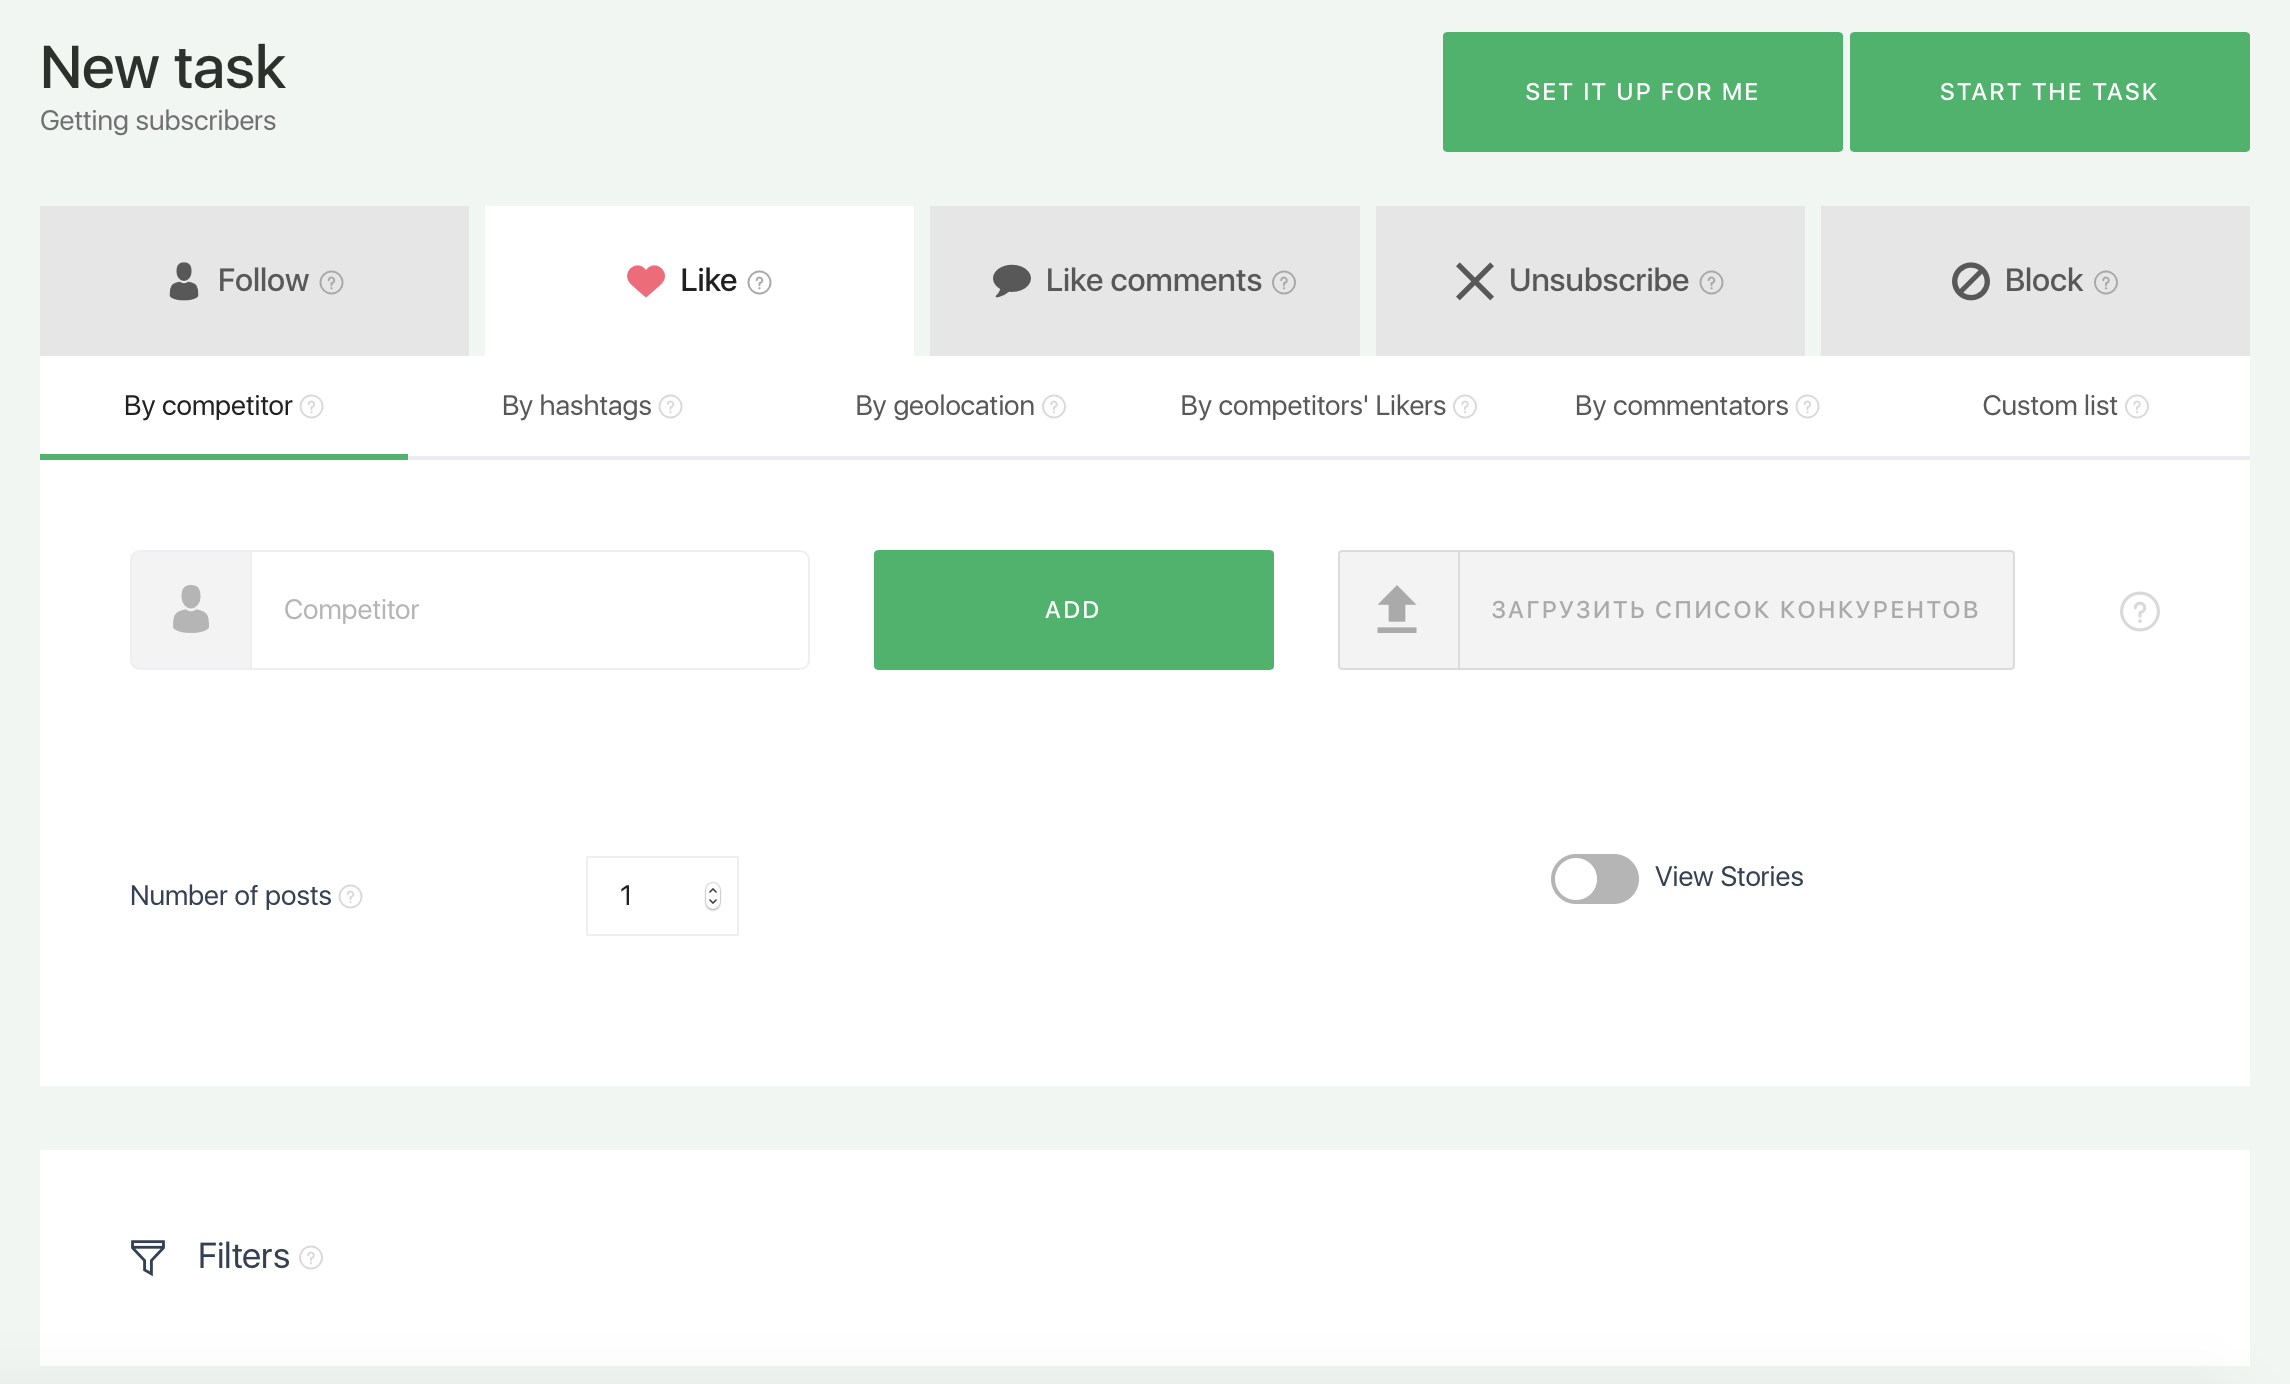Expand the Filters section heading
The height and width of the screenshot is (1384, 2290).
(x=244, y=1257)
